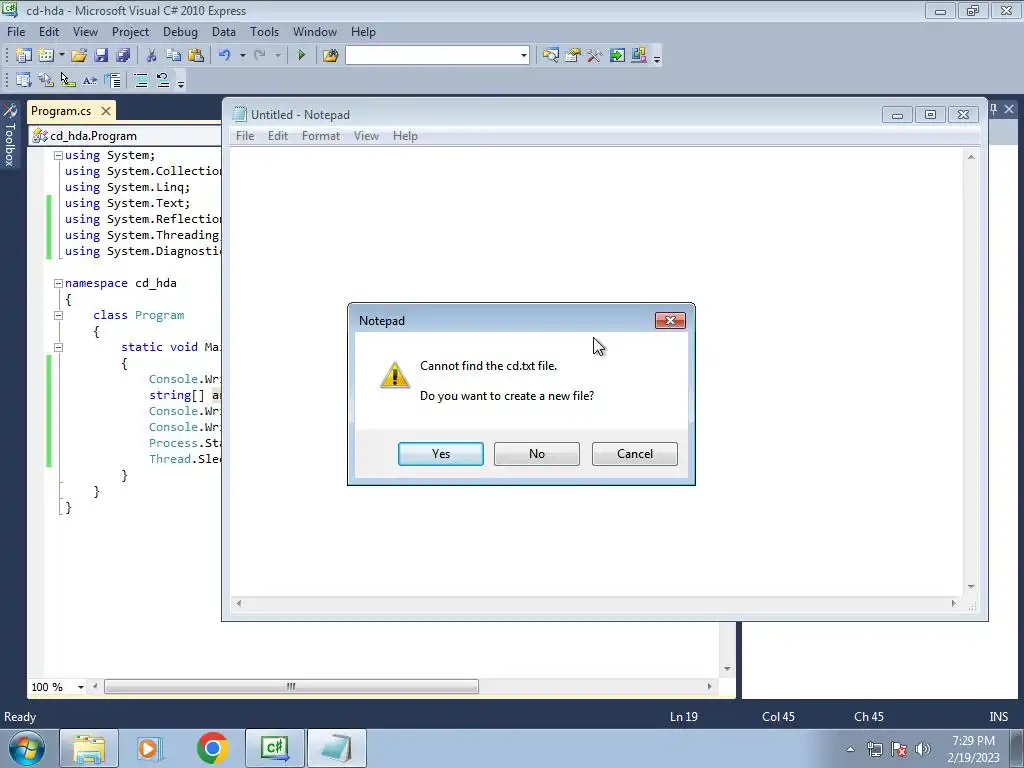Click the Toolbox hammer-and-wrench toolbar icon
1024x768 pixels.
594,56
